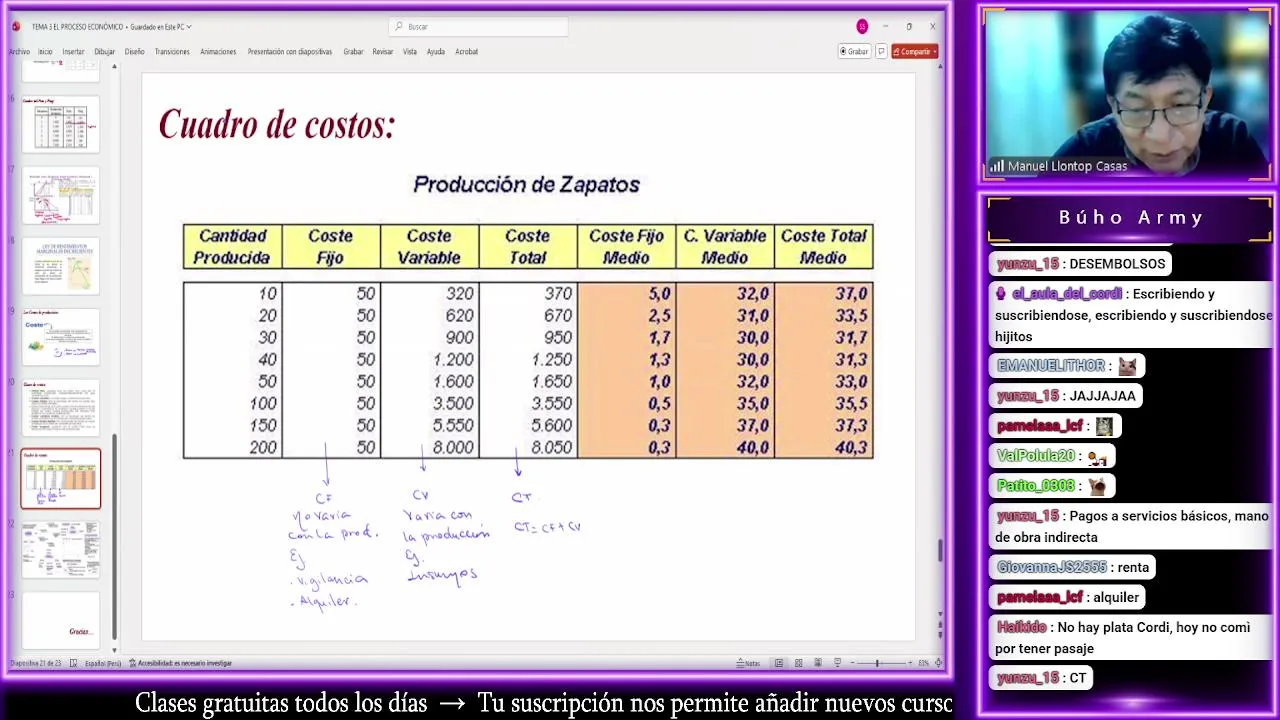Click the Búho Army chat header
1280x720 pixels.
coord(1130,218)
